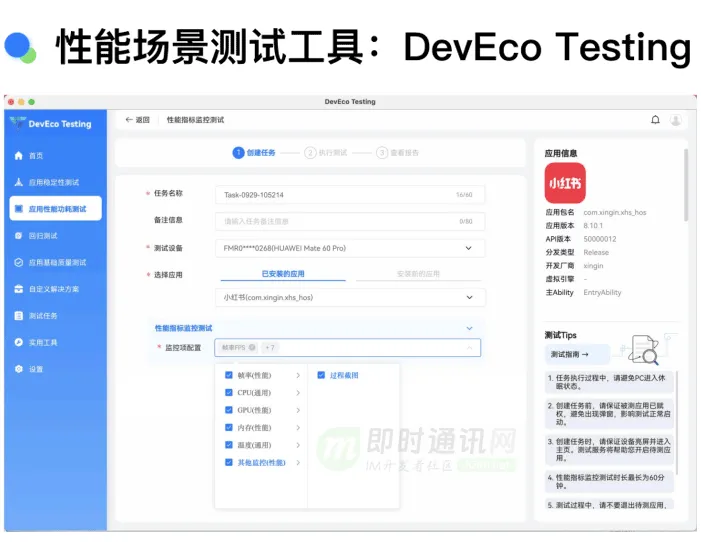Toggle the 温度(通用) checkbox
Image resolution: width=701 pixels, height=542 pixels.
[x=229, y=445]
